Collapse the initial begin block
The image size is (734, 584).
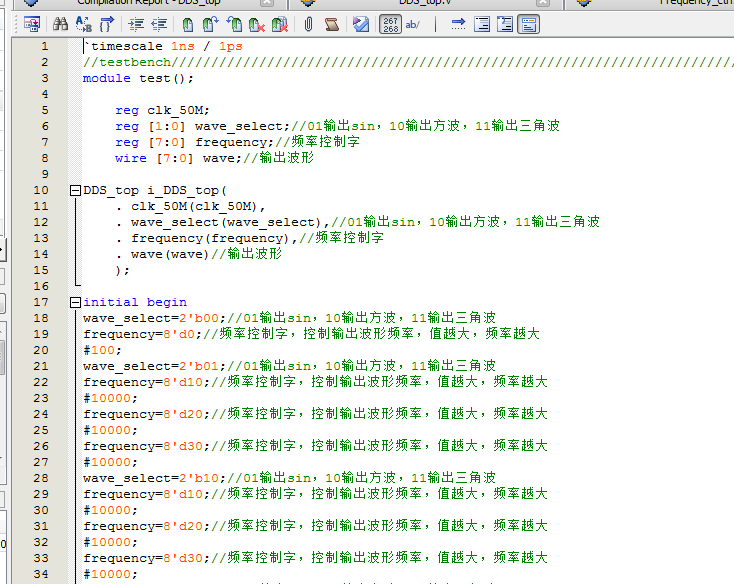[75, 302]
